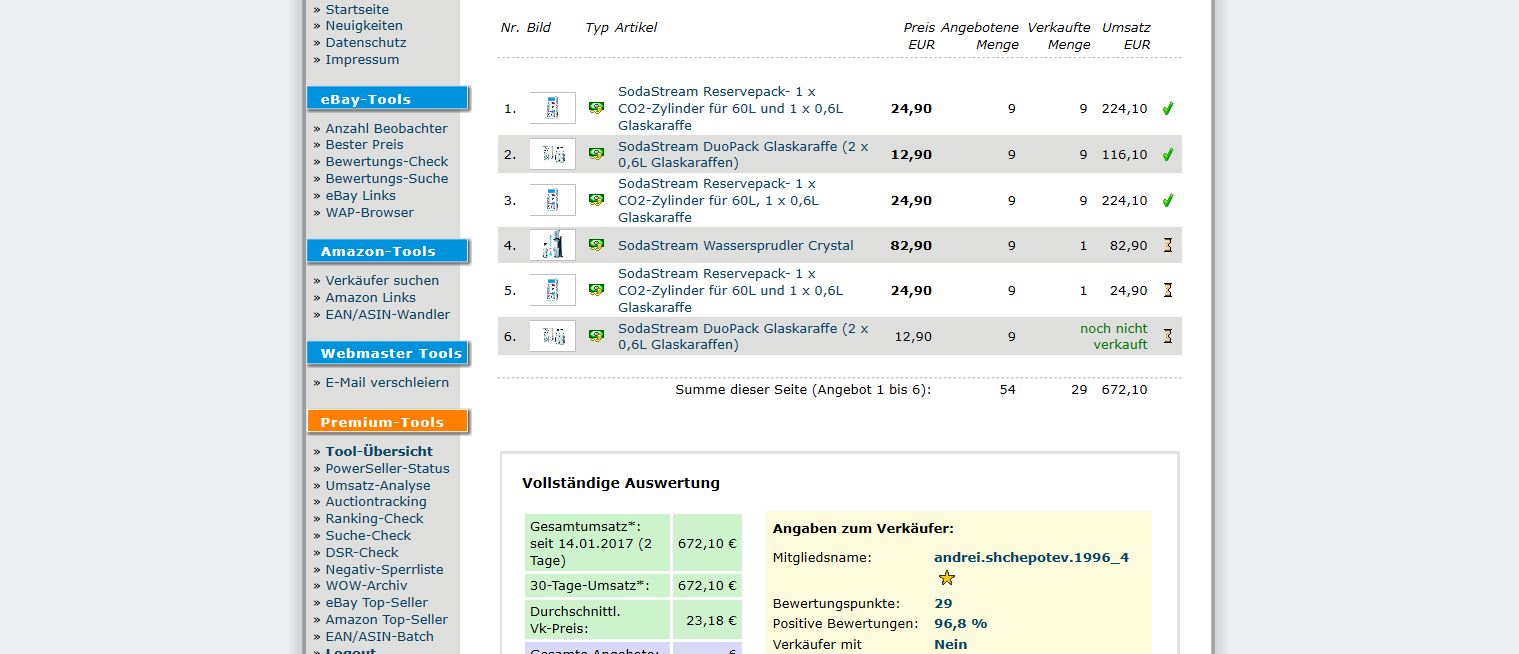Open the product thumbnail in row 6

(x=552, y=336)
